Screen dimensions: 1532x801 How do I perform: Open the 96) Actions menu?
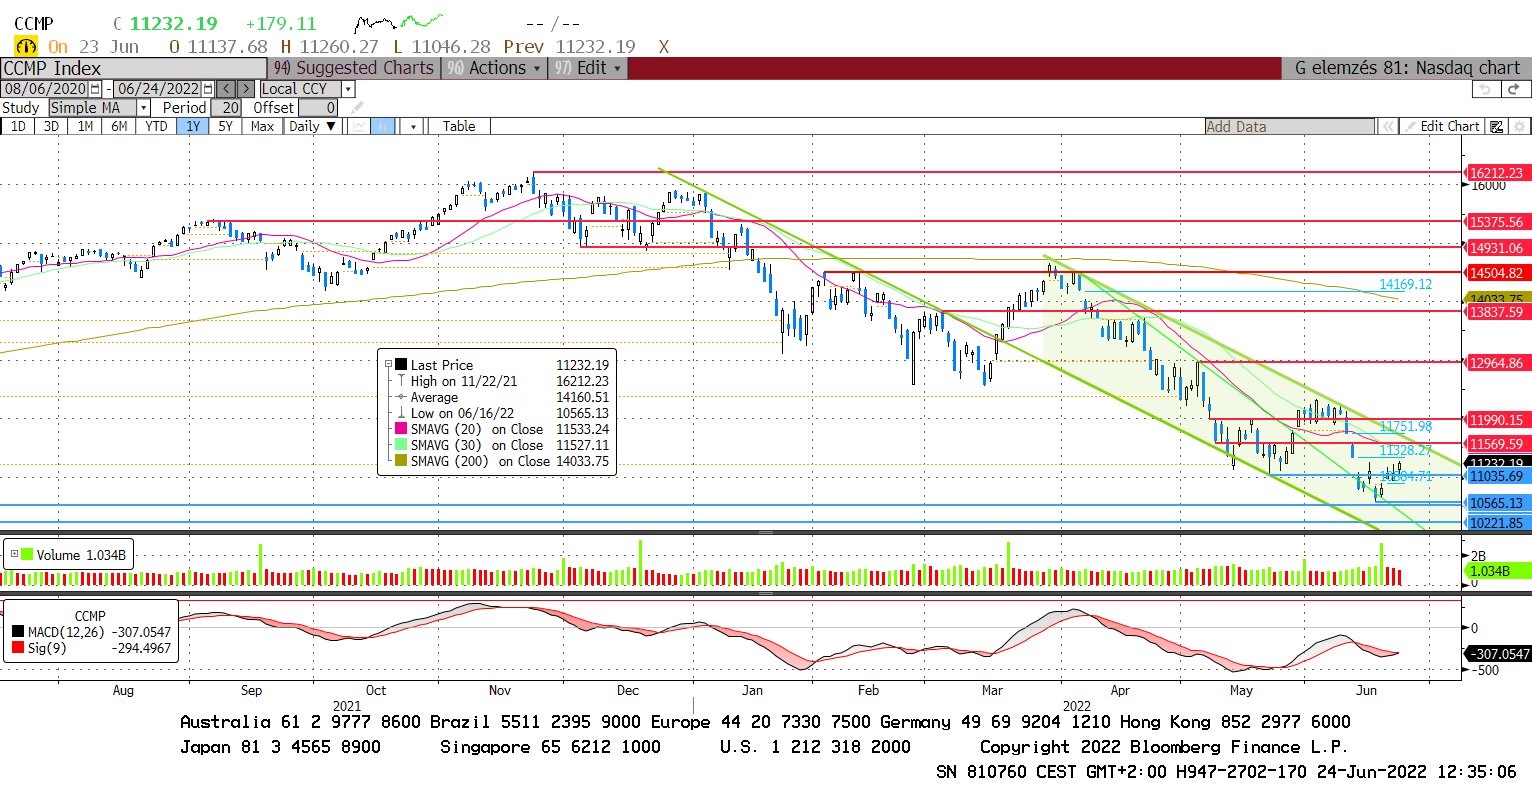coord(494,68)
